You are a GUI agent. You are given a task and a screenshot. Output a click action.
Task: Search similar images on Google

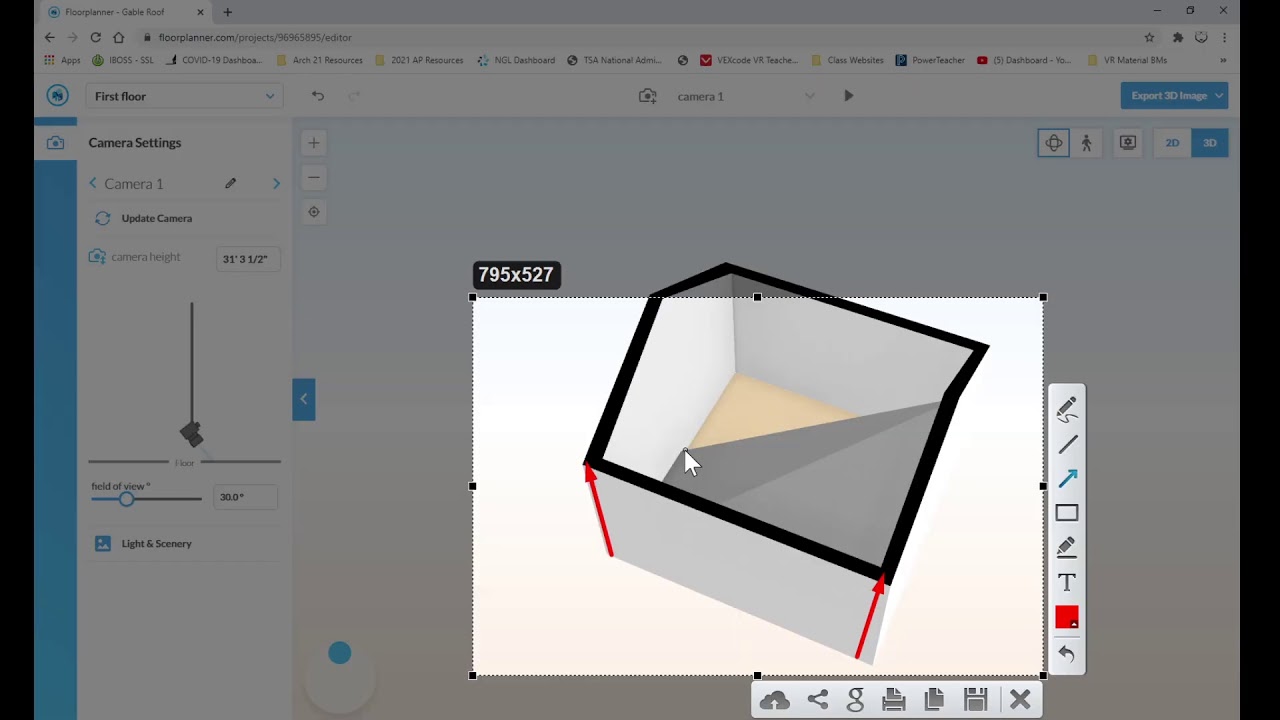855,700
